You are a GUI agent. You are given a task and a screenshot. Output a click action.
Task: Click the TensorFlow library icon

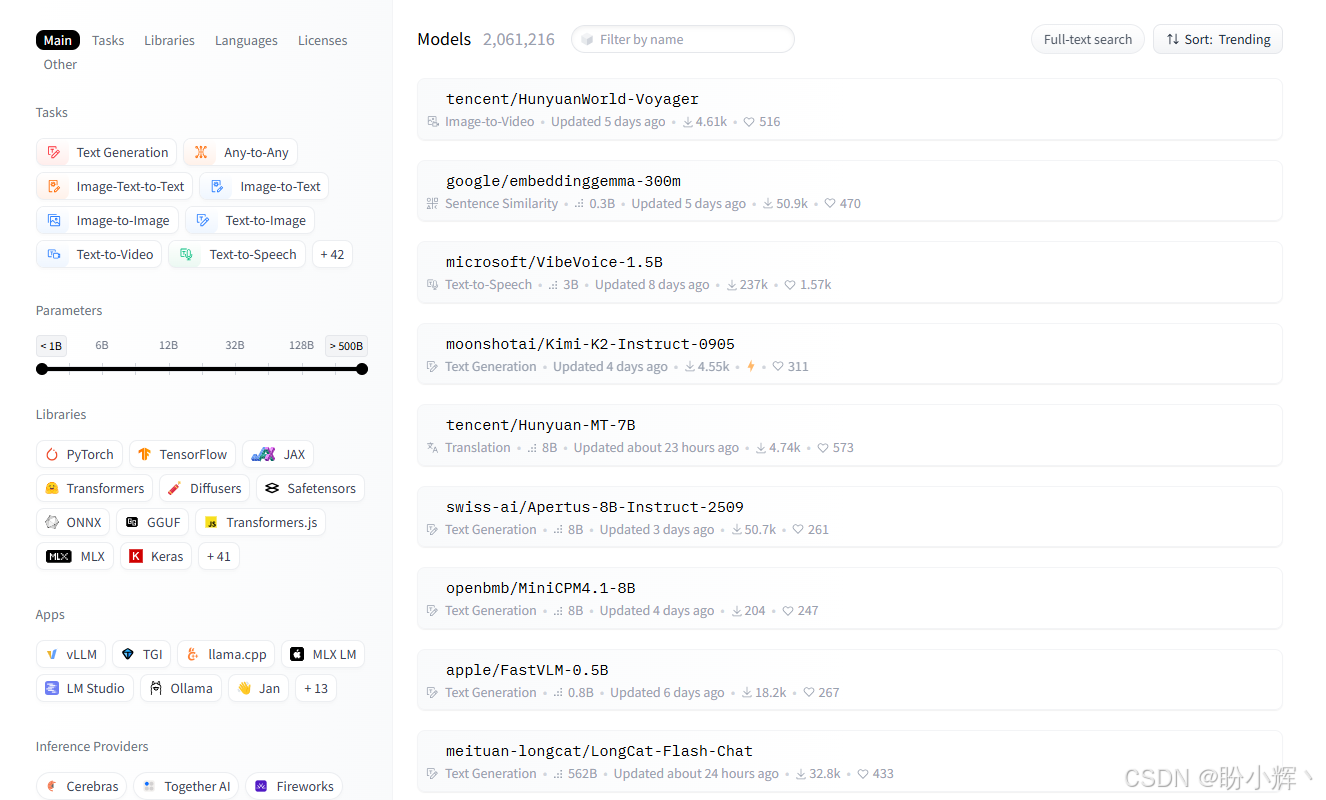(x=145, y=455)
